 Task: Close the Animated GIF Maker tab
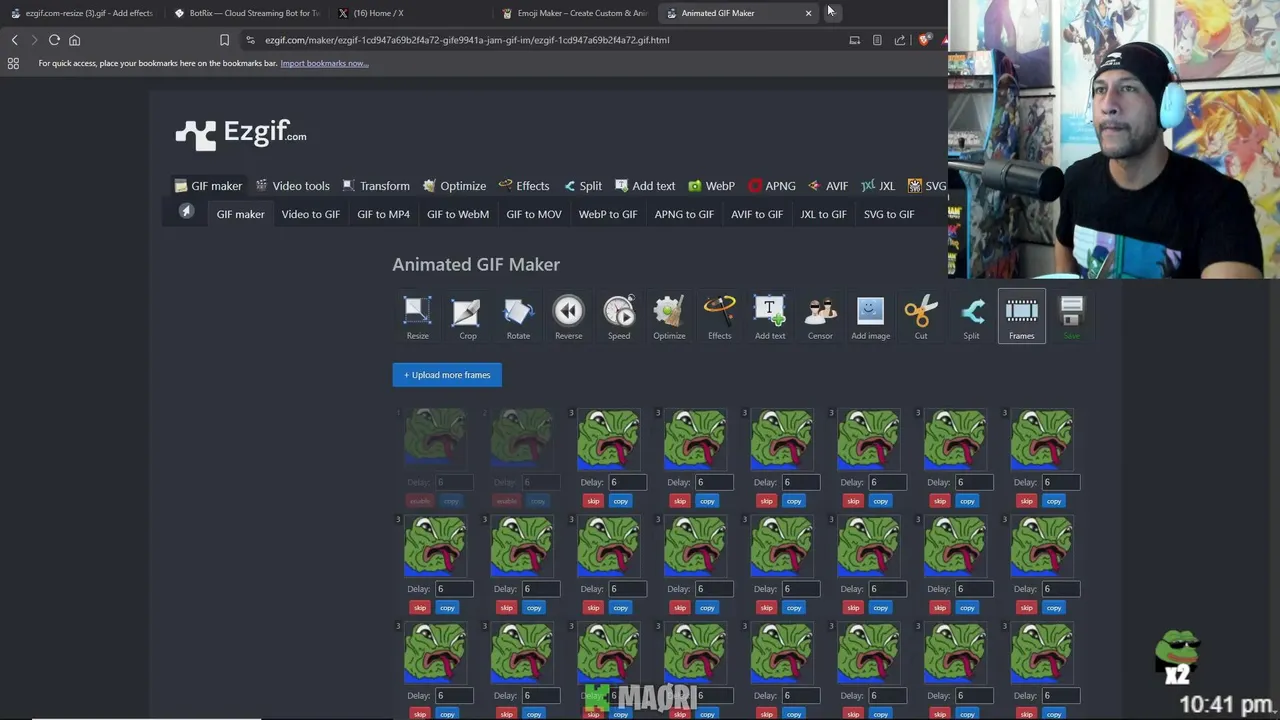[808, 13]
